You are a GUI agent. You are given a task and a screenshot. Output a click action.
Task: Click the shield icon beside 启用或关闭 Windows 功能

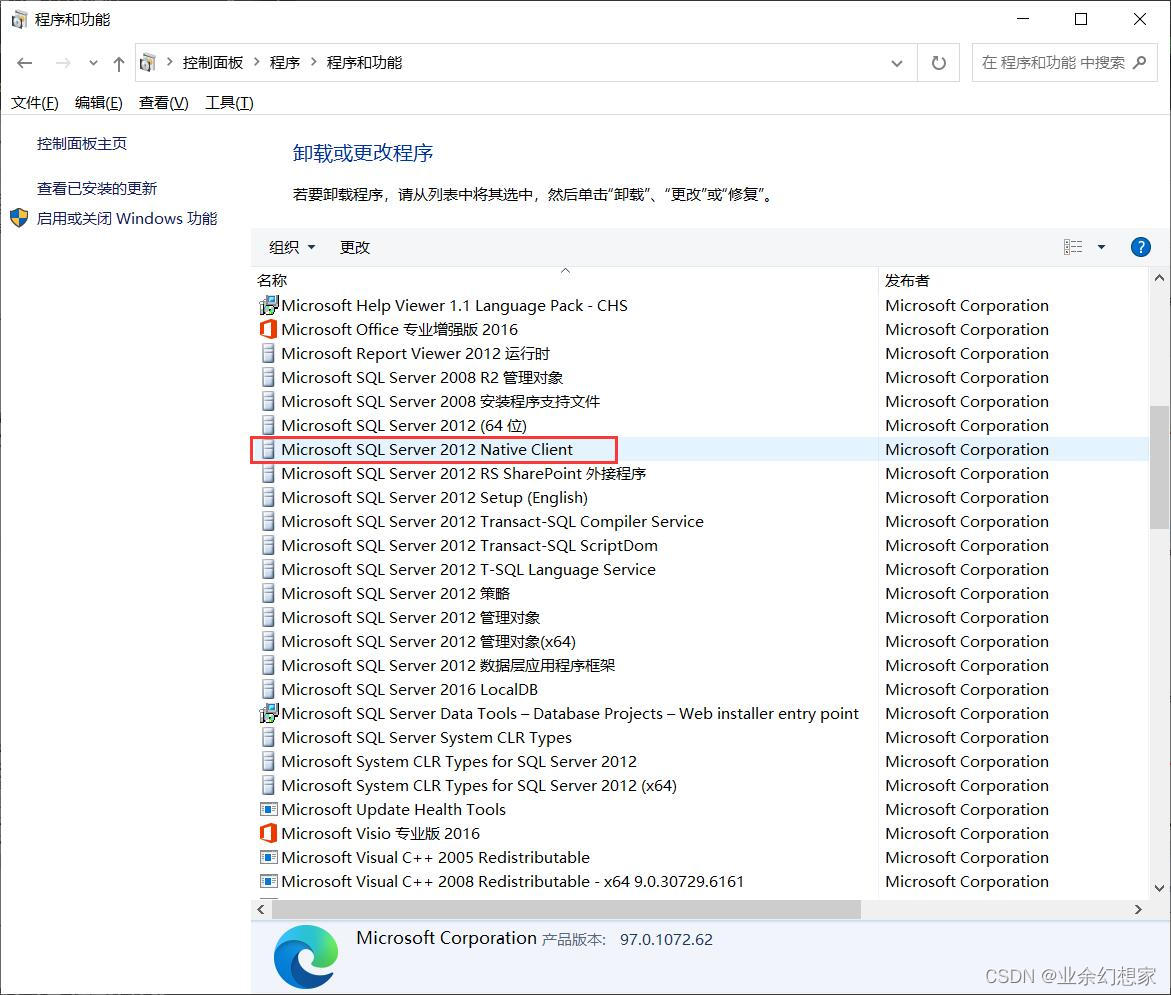click(19, 218)
